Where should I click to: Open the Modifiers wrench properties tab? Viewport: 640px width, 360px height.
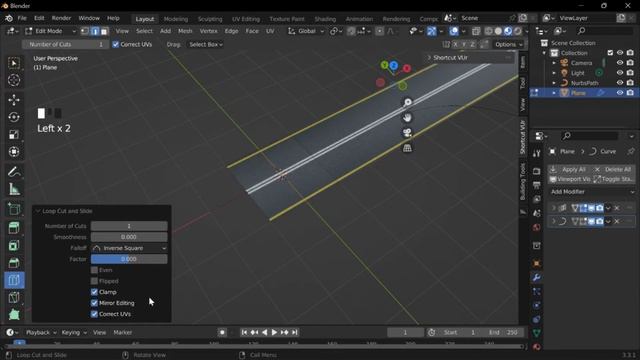(x=536, y=278)
